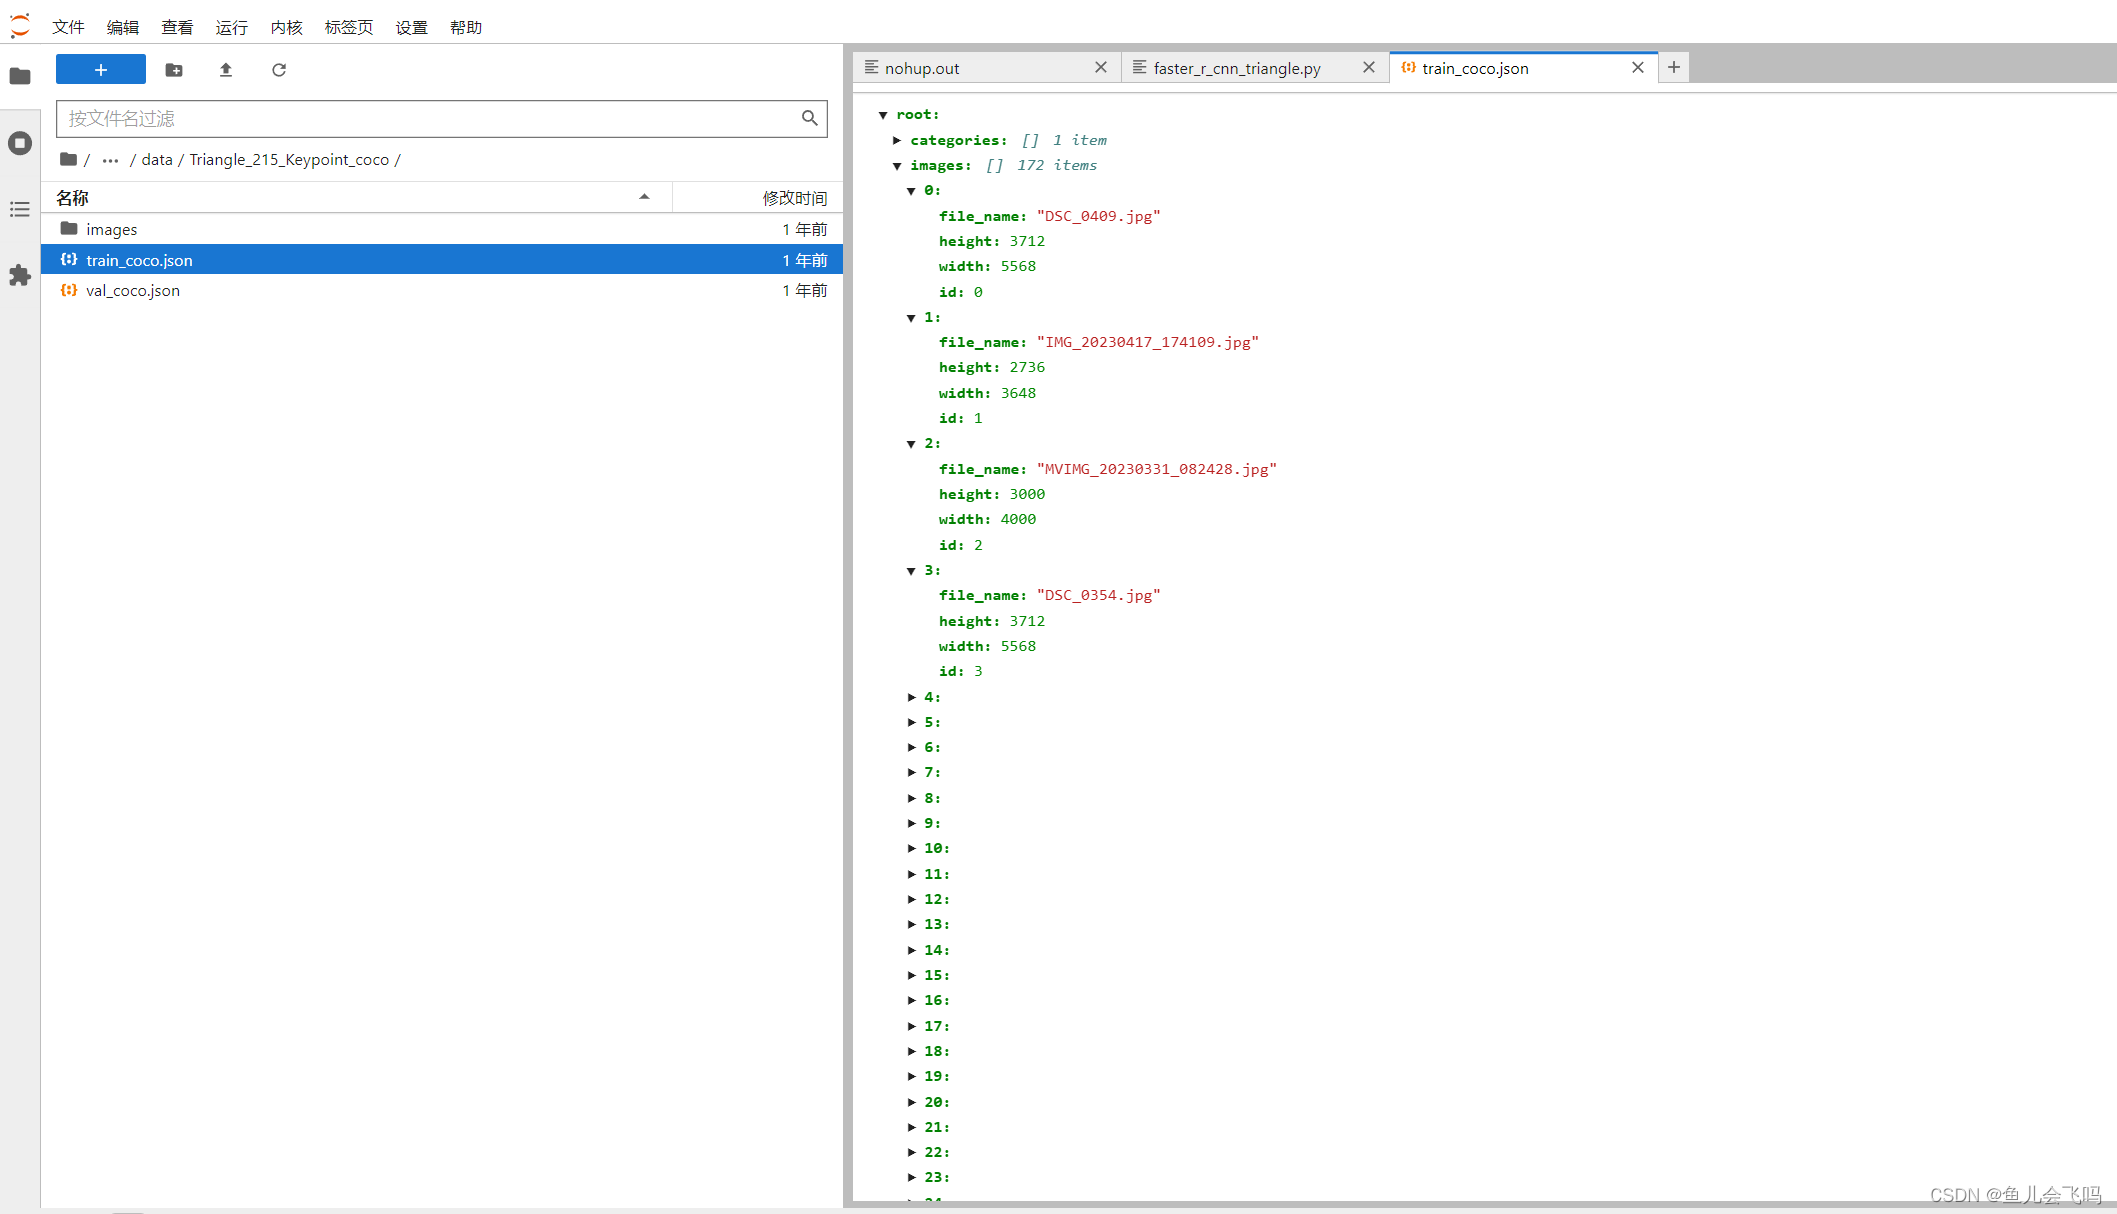Open the extension manager puzzle icon
2117x1214 pixels.
tap(20, 275)
